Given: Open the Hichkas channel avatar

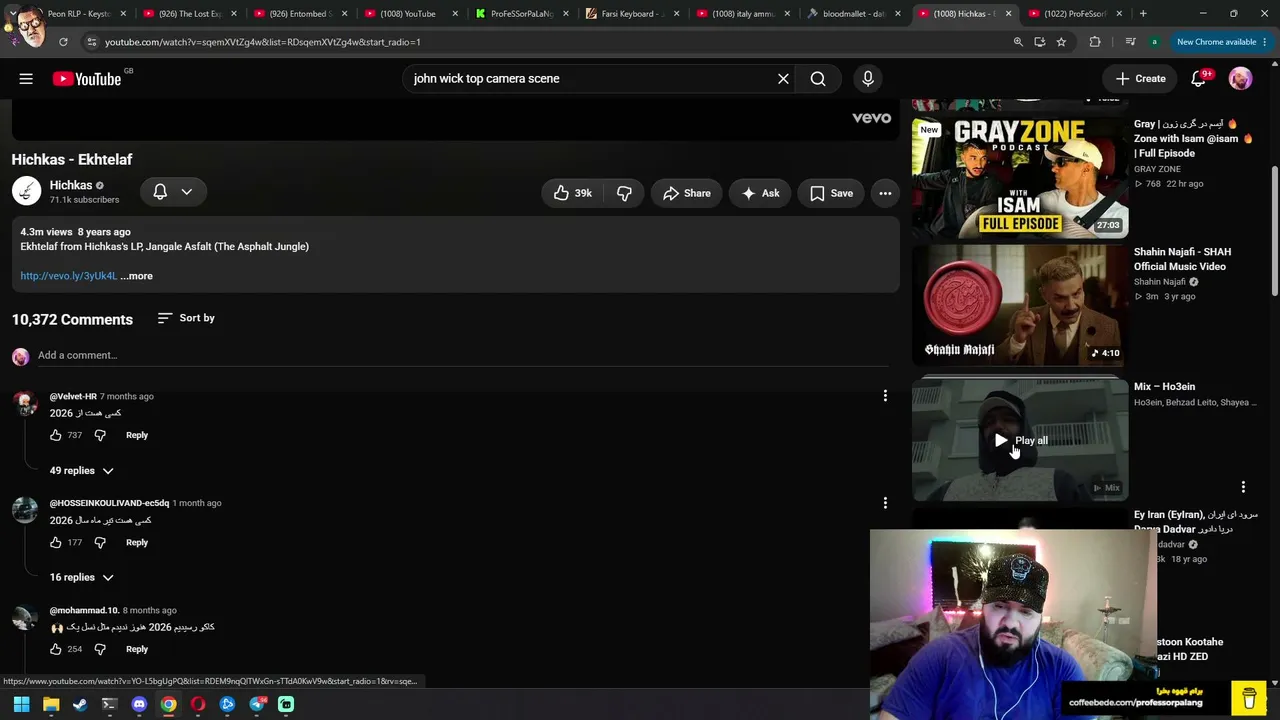Looking at the screenshot, I should 26,190.
